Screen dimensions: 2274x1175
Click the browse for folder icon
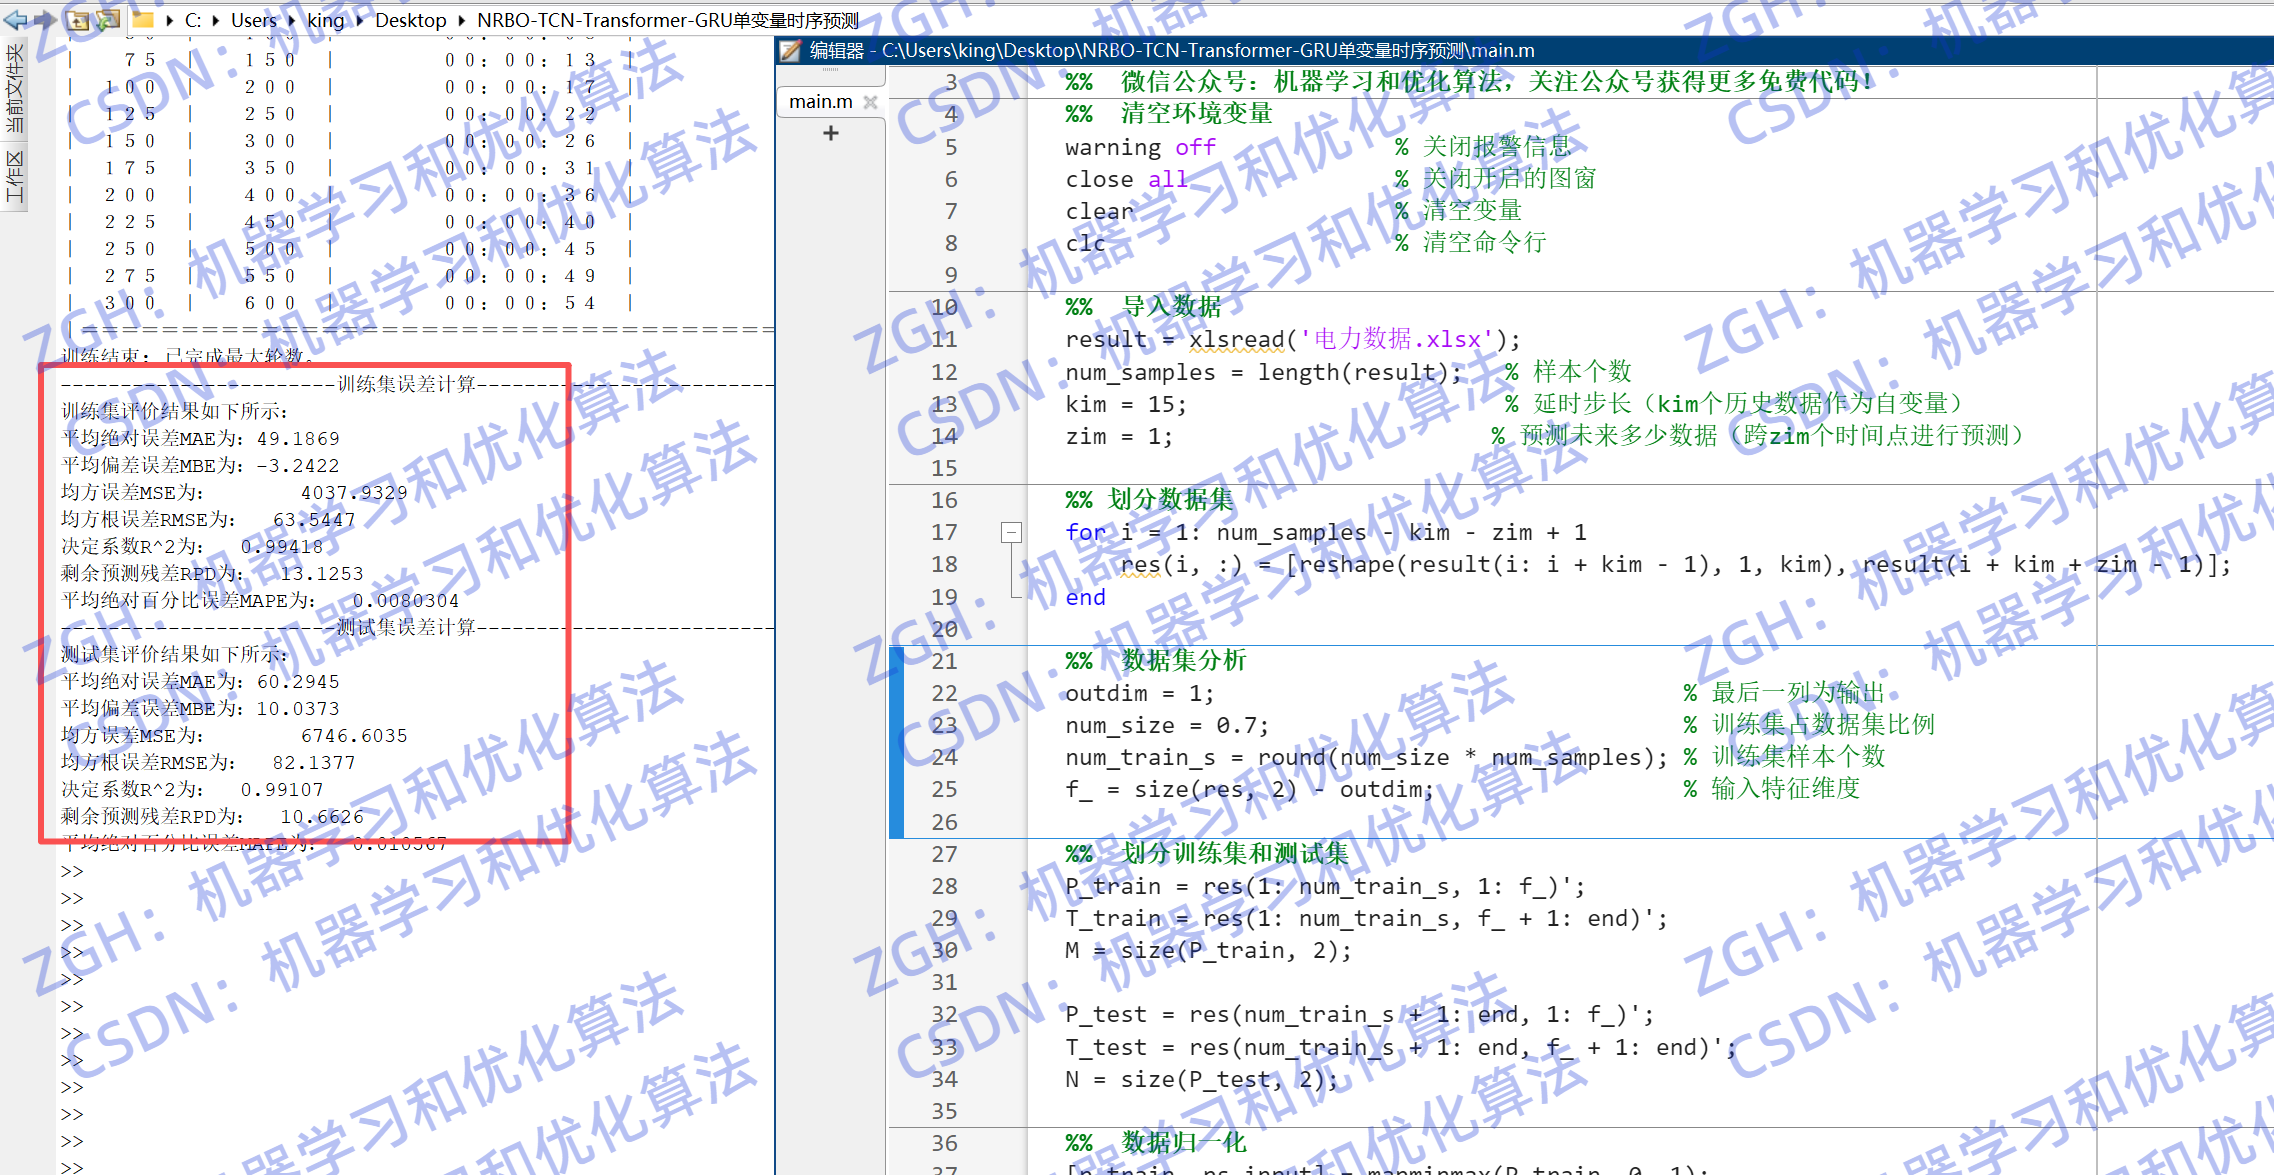[x=108, y=19]
